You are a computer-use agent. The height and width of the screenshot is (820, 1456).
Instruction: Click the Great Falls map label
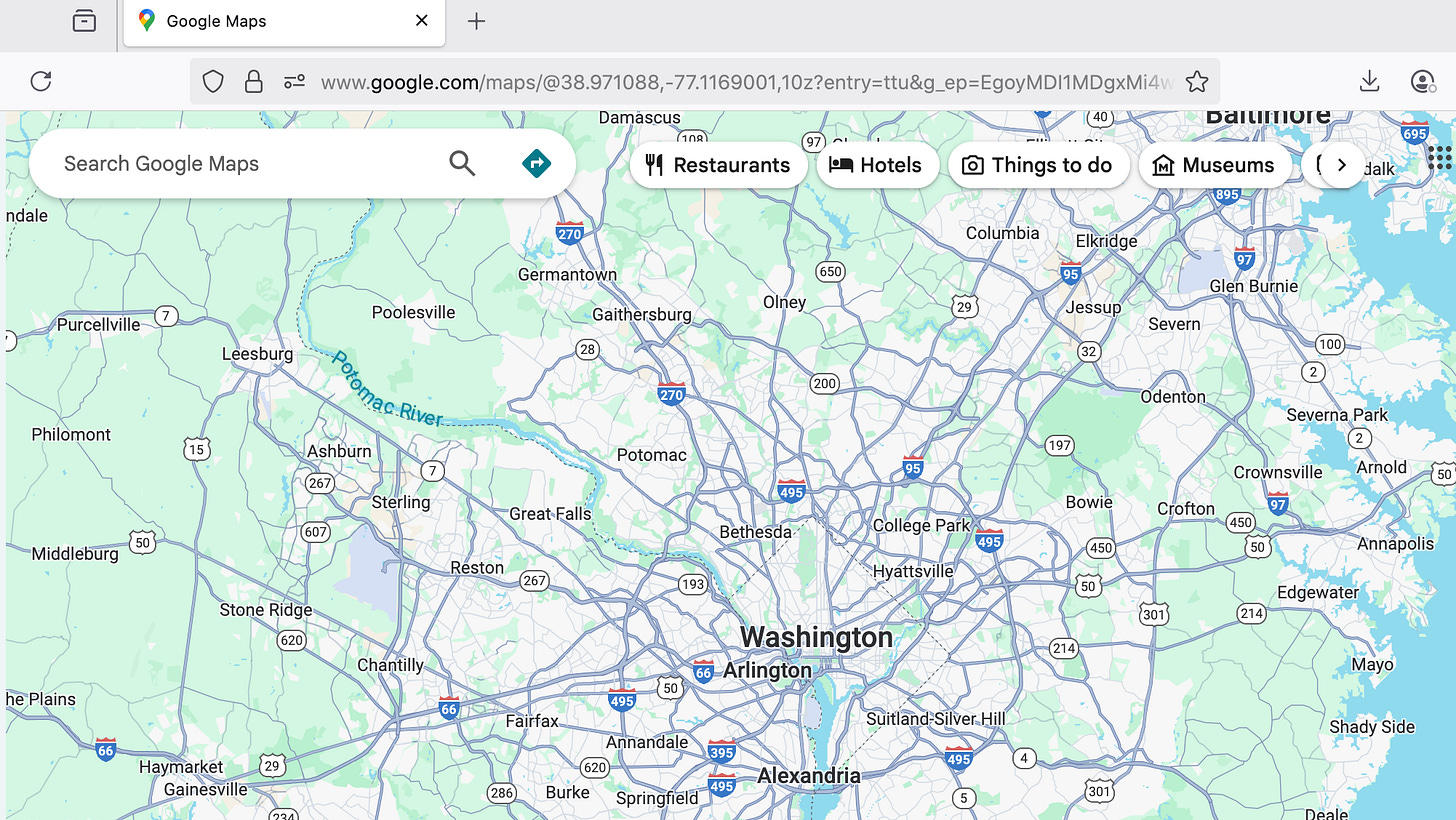(550, 513)
